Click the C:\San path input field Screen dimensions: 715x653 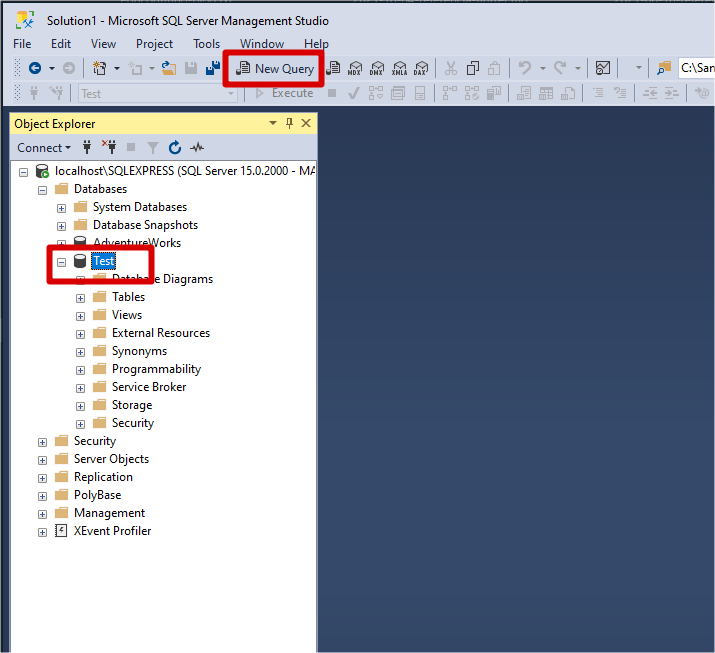pyautogui.click(x=696, y=68)
